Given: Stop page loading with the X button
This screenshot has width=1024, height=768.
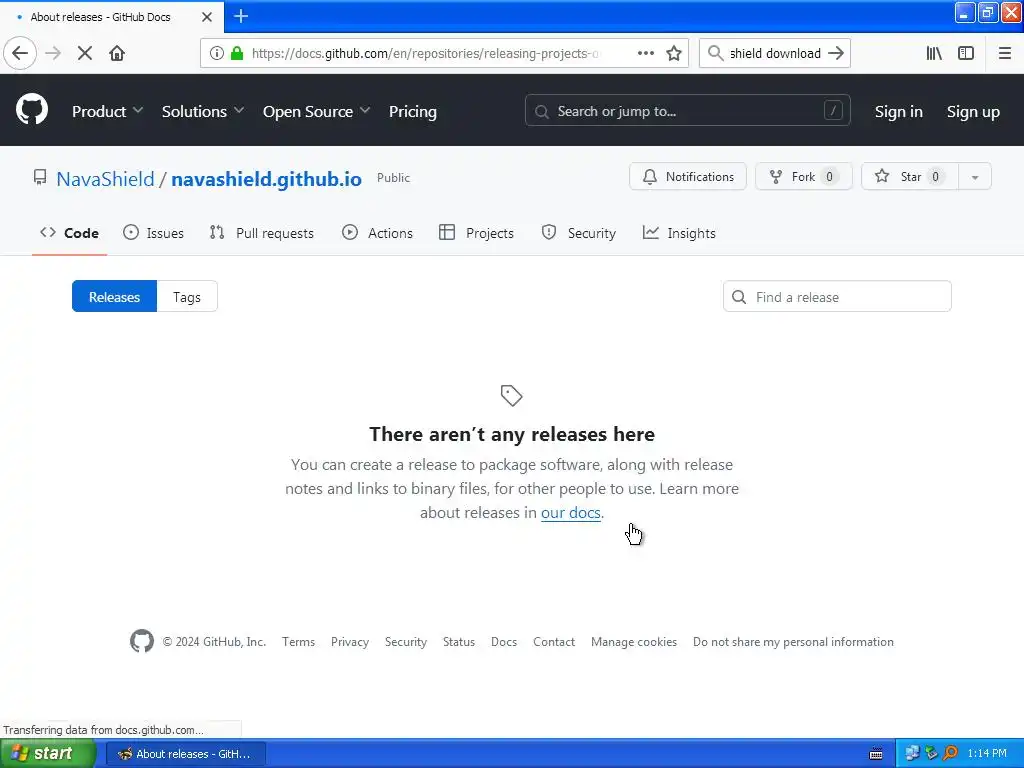Looking at the screenshot, I should (84, 53).
